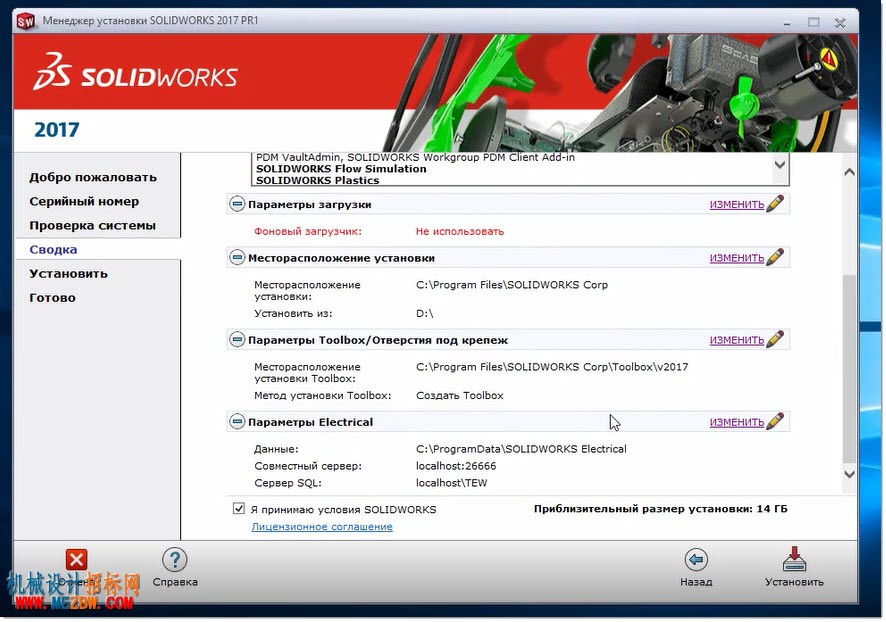Click the summary pane scroll down arrow
Screen dimensions: 886x622
[851, 475]
